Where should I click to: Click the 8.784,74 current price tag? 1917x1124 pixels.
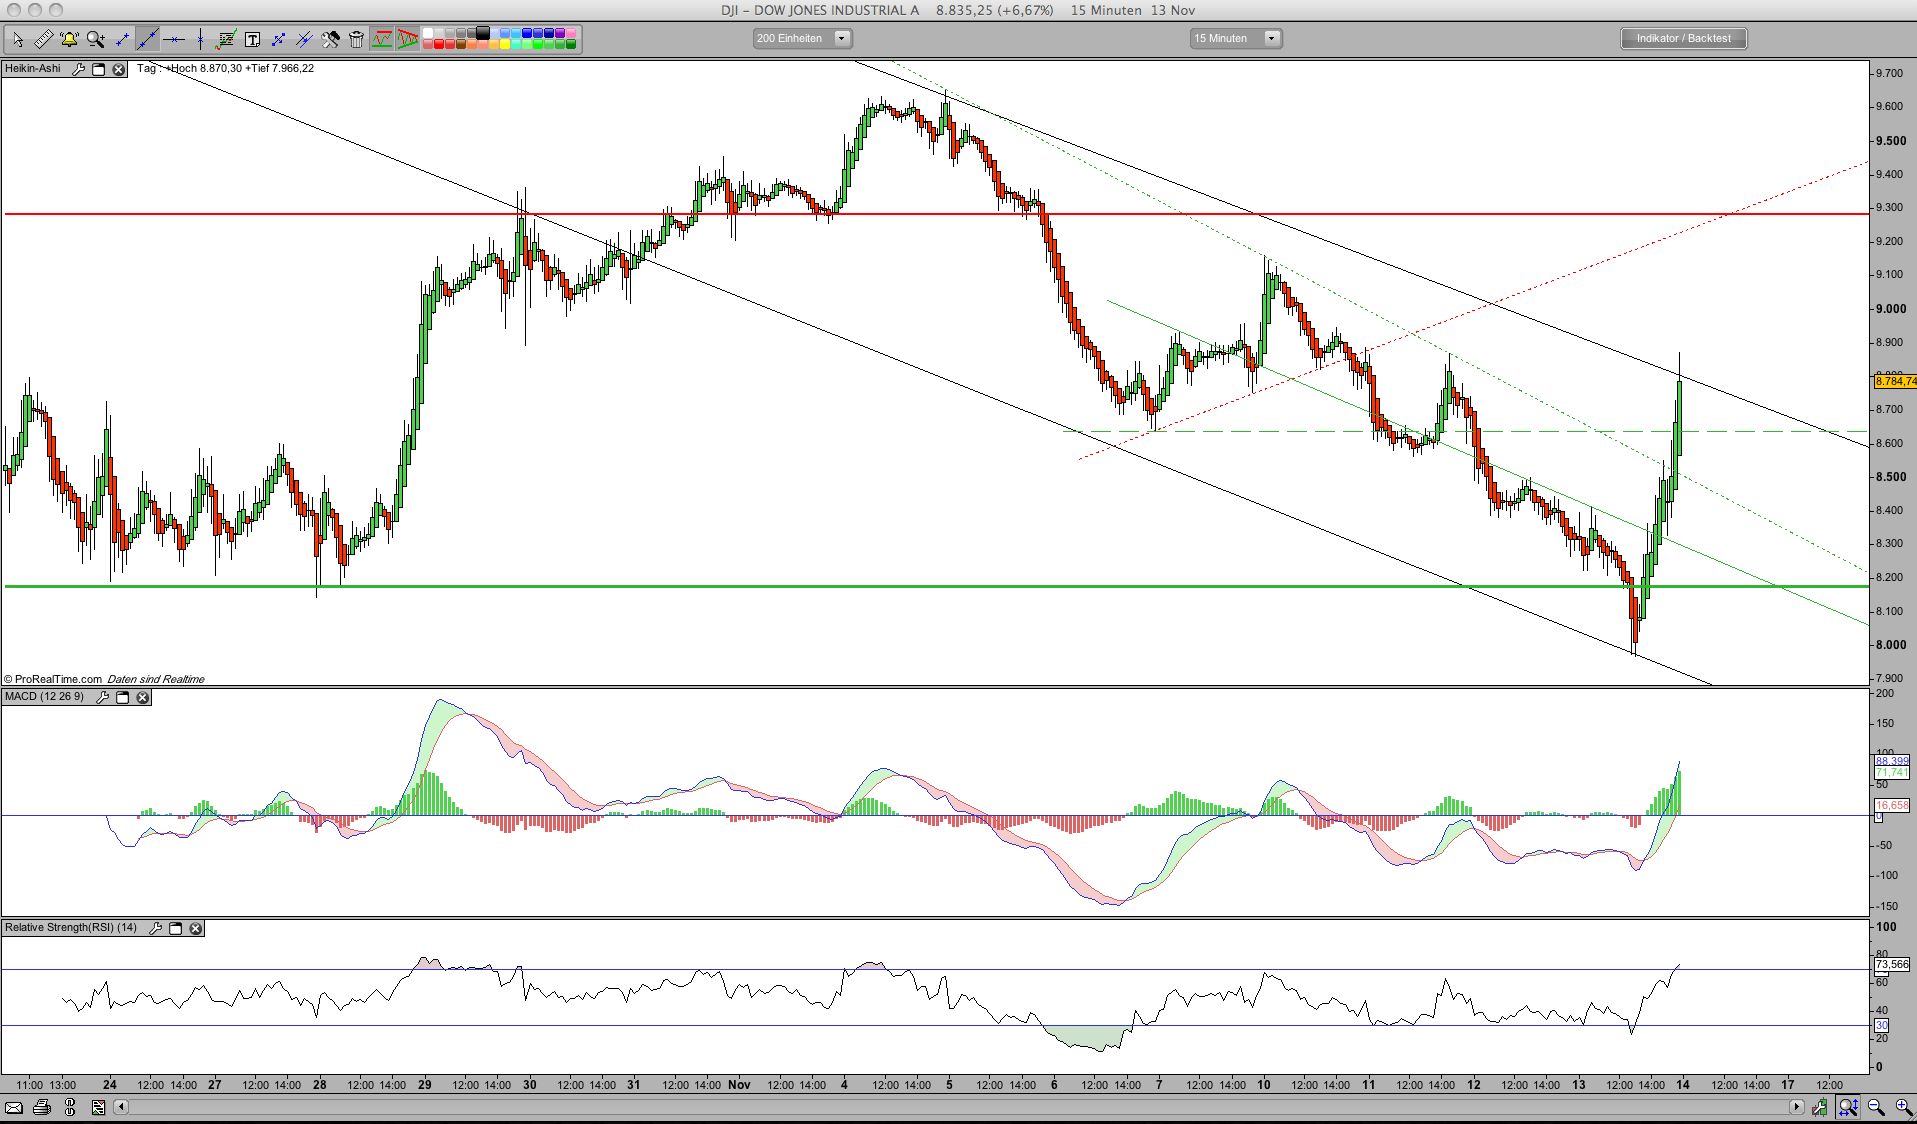click(x=1895, y=381)
